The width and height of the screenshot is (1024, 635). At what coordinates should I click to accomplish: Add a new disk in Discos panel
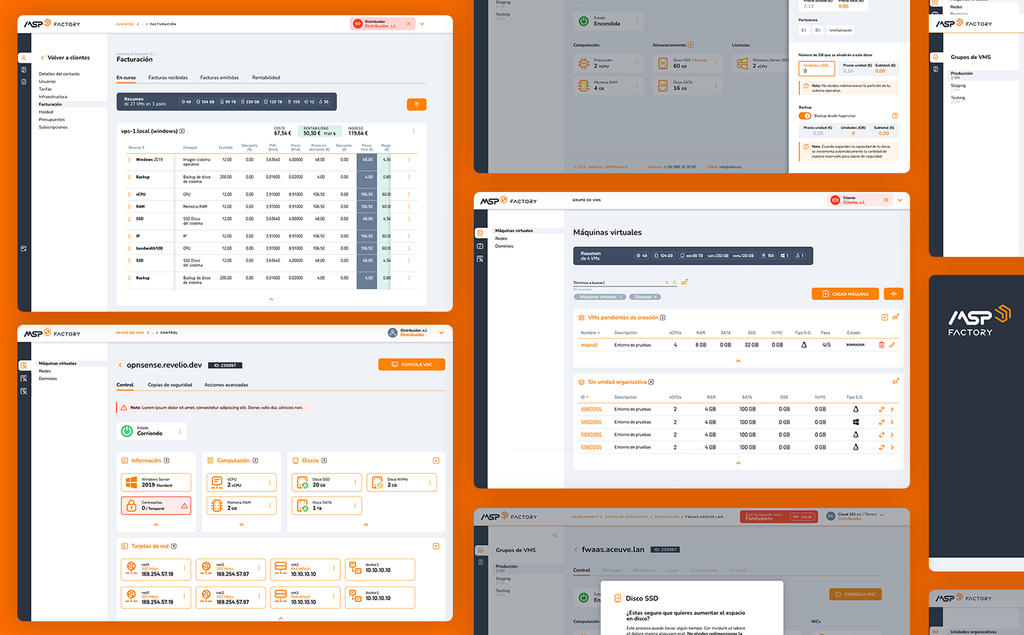(436, 461)
